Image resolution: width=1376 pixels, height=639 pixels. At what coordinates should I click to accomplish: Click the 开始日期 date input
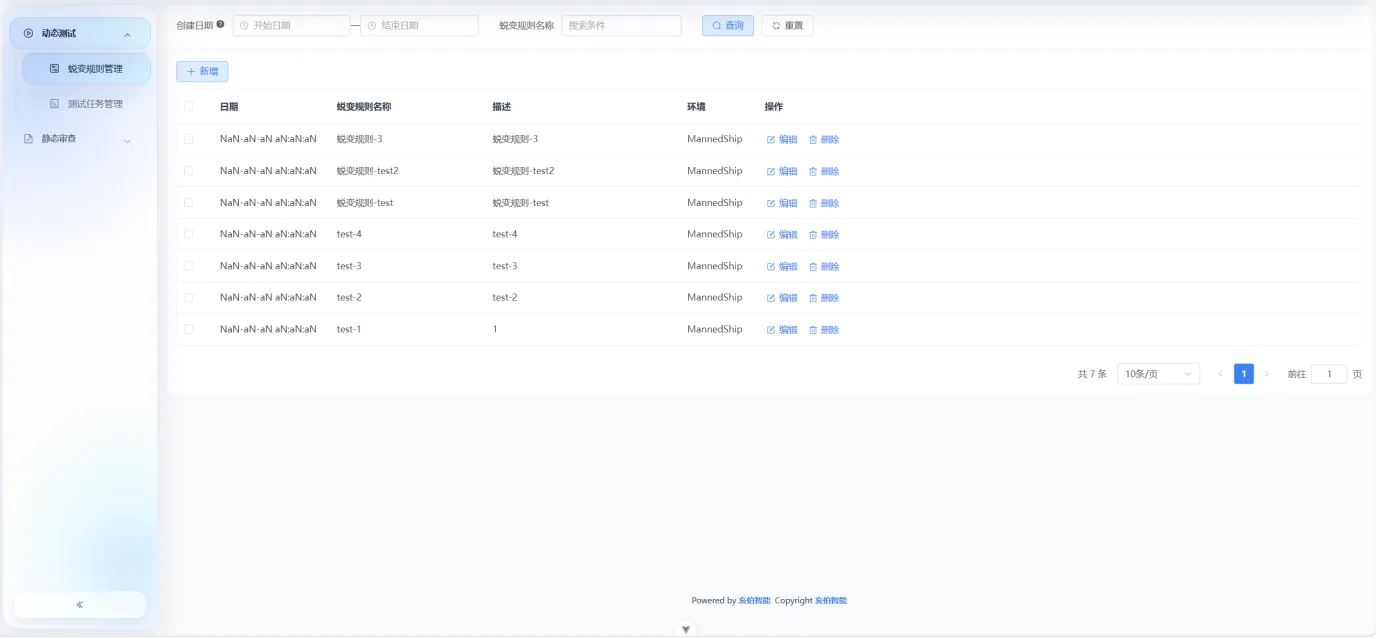291,25
